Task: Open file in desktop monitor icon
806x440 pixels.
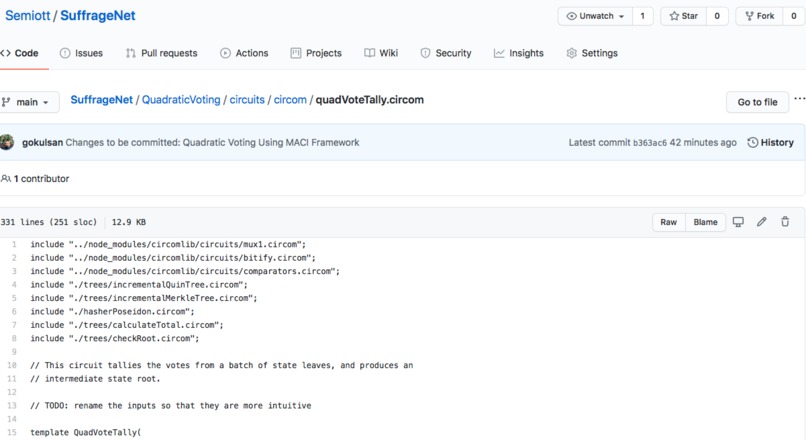Action: tap(738, 222)
